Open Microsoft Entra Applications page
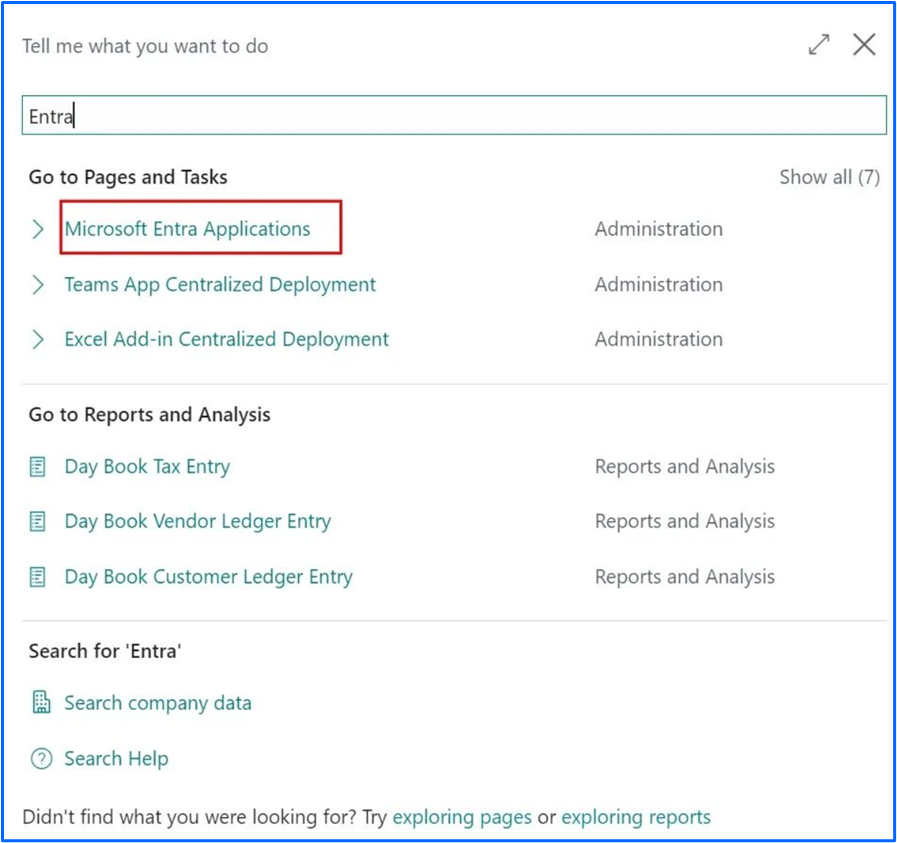Viewport: 897px width, 843px height. tap(187, 229)
